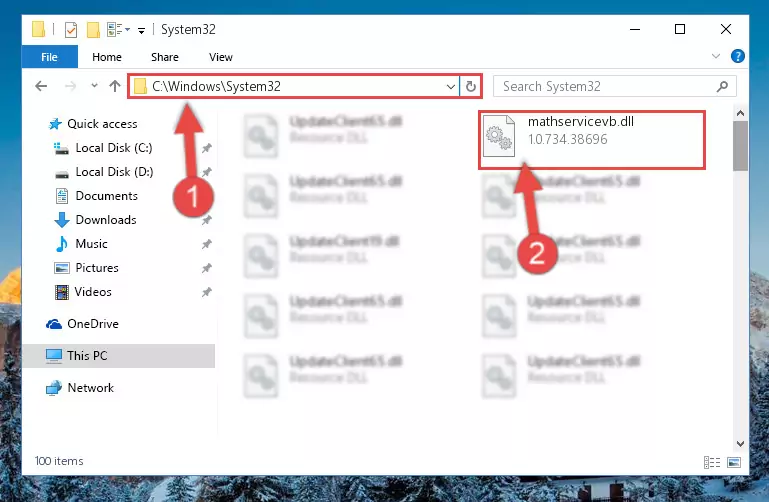Screen dimensions: 769x502
Task: Switch to large icons view button
Action: (734, 462)
